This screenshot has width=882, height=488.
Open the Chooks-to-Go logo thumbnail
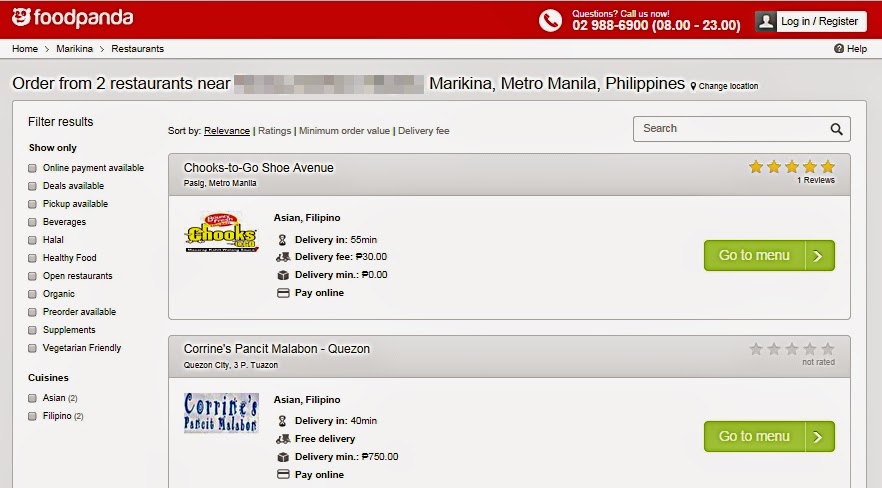[222, 232]
